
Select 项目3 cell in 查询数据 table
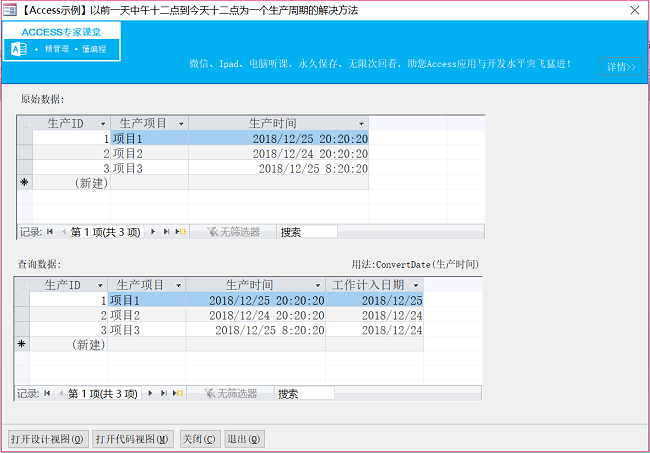tap(147, 329)
